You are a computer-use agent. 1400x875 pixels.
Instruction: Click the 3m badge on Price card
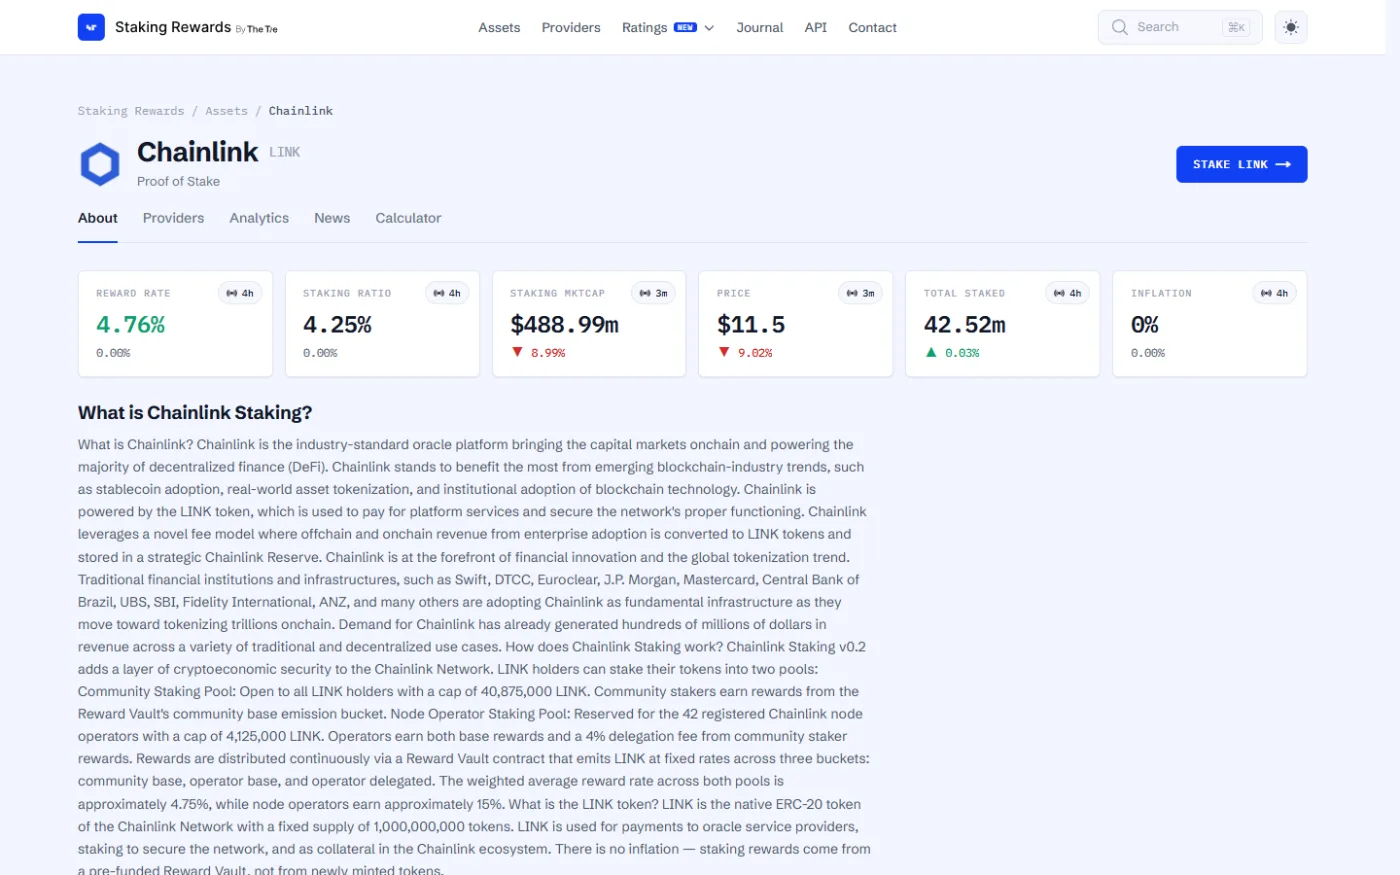861,293
